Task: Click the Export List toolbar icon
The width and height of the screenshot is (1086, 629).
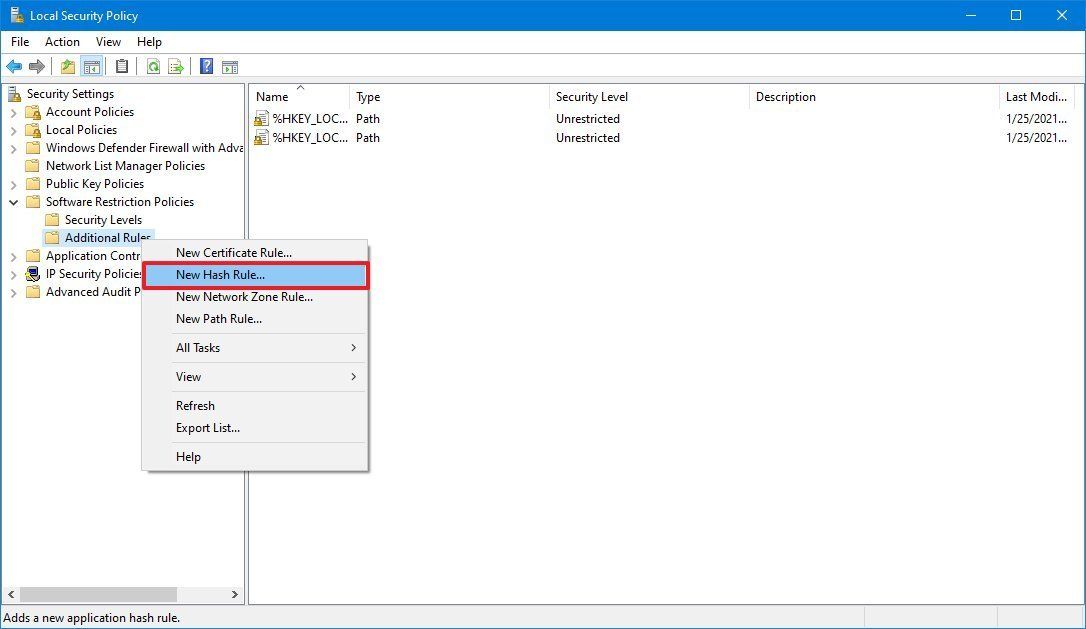Action: (176, 67)
